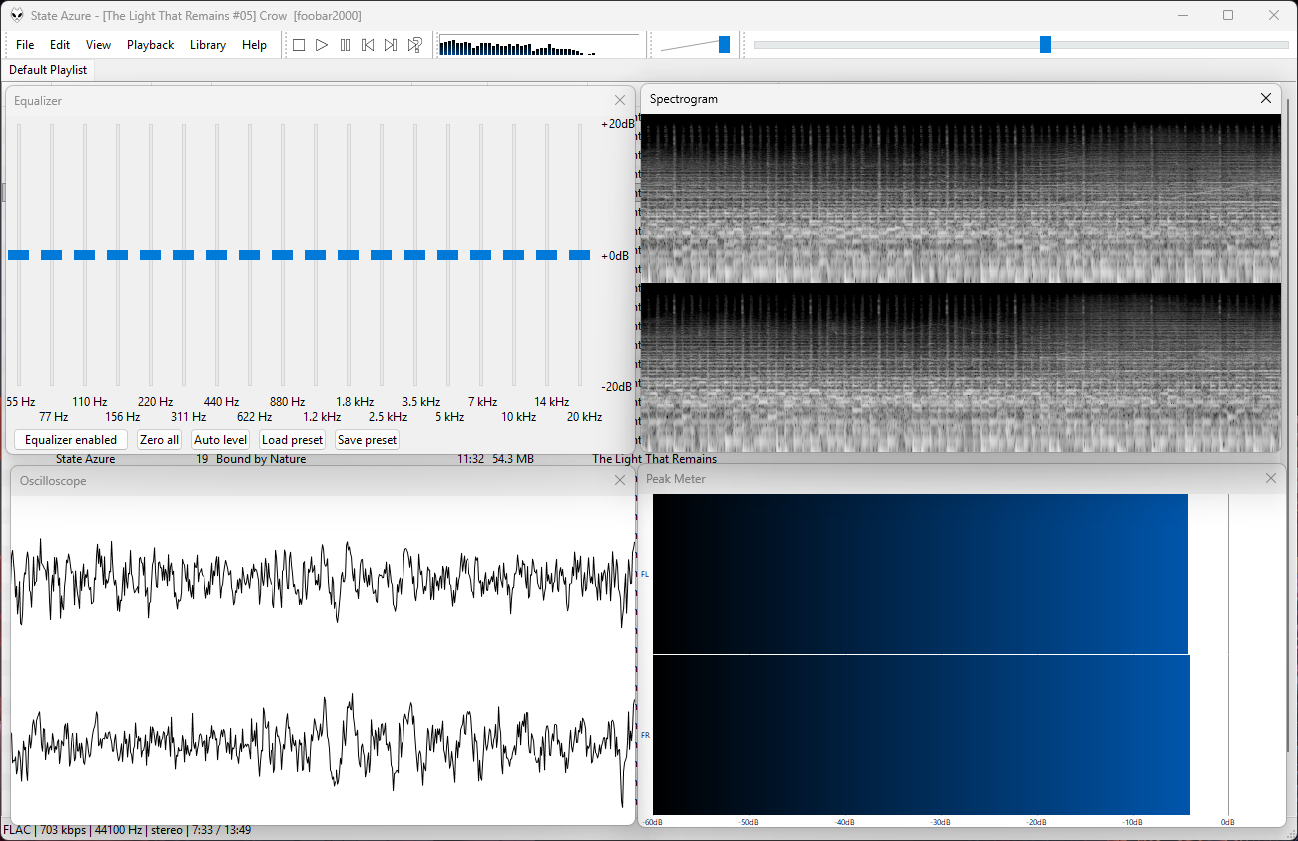The width and height of the screenshot is (1298, 841).
Task: Click the 55 Hz equalizer band slider
Action: point(19,255)
